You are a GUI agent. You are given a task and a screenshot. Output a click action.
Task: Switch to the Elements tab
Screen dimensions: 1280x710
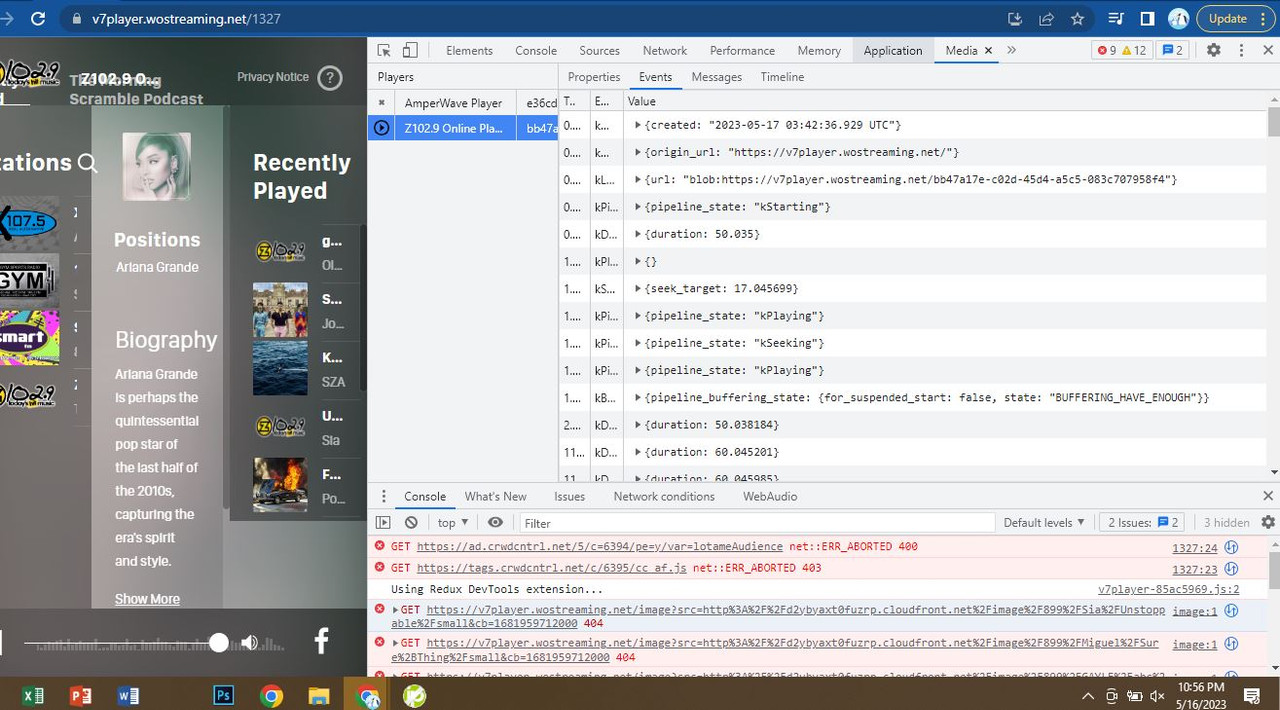469,50
